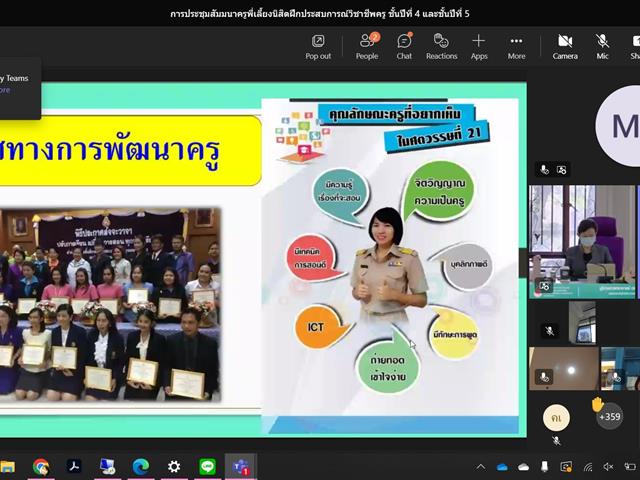
Task: Click muted mic icon beside window video
Action: pos(550,331)
